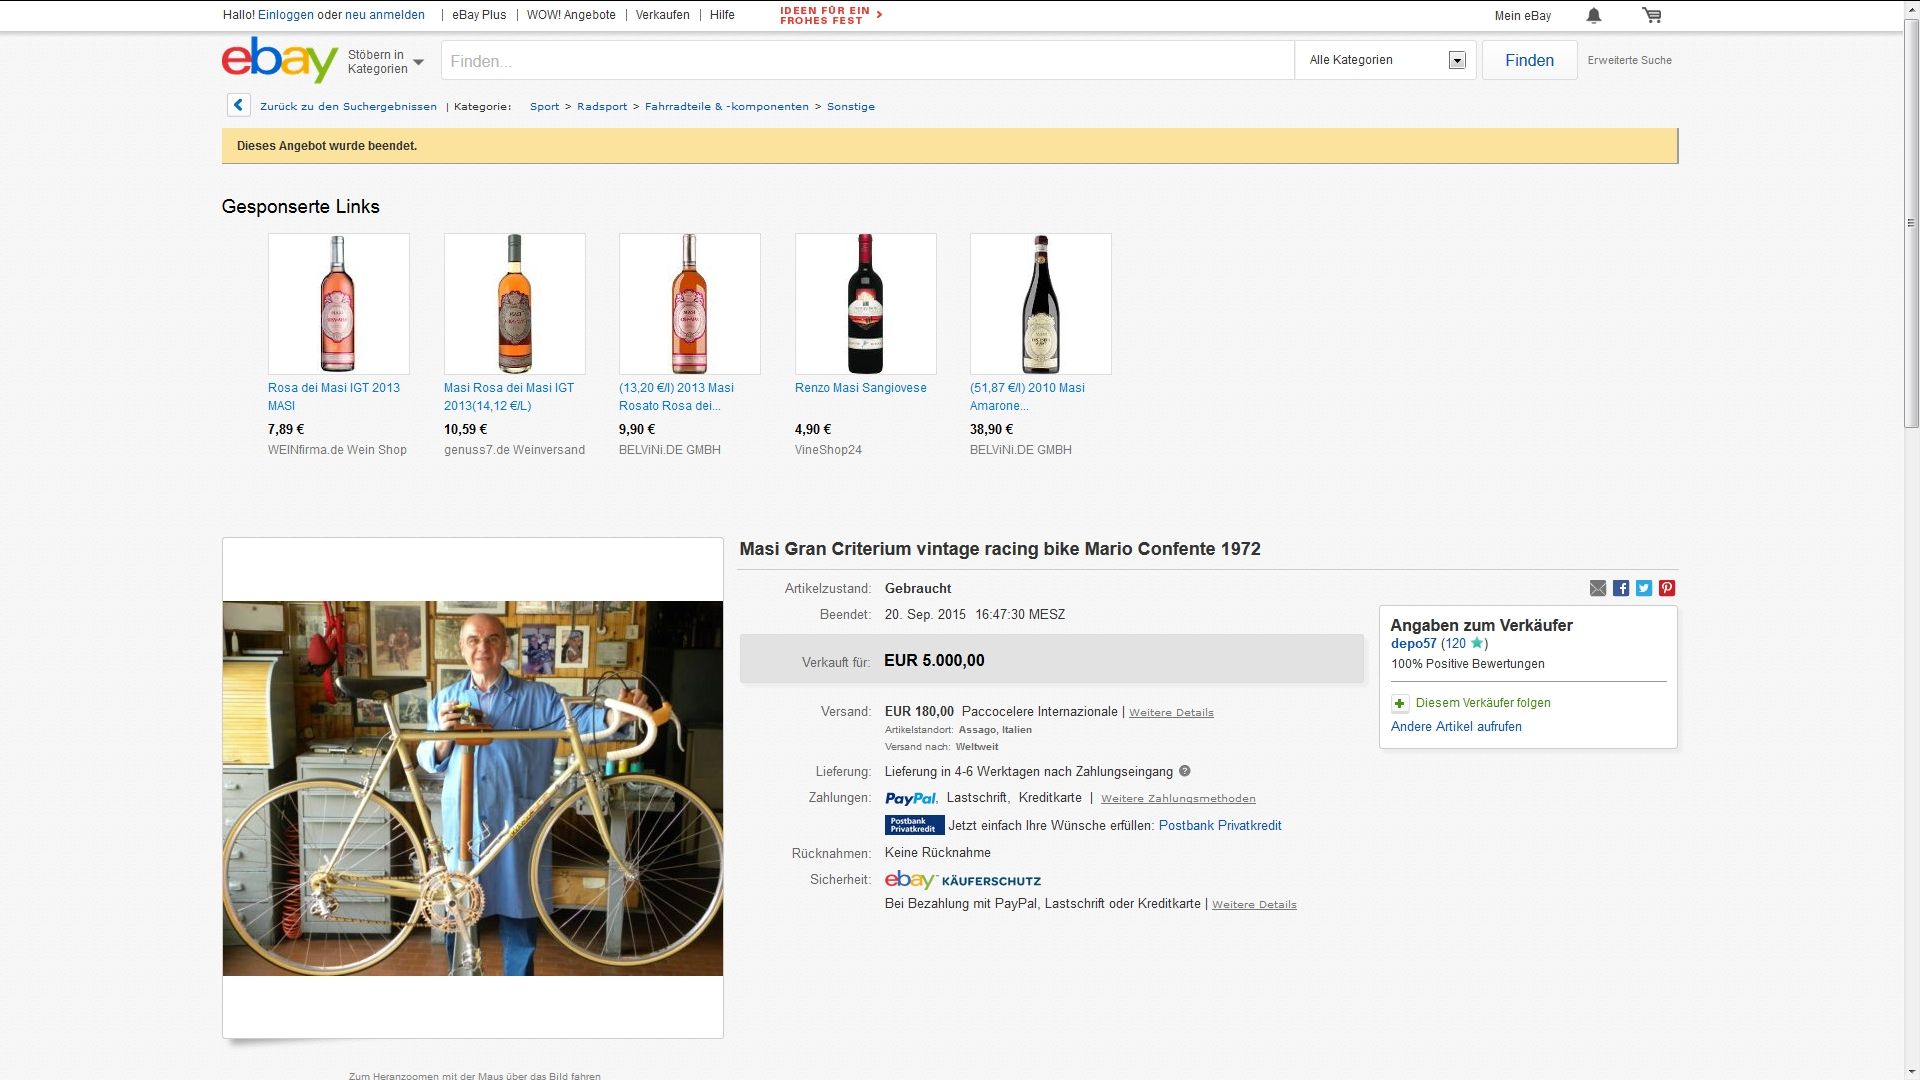1920x1080 pixels.
Task: Click the eBay logo
Action: 279,60
